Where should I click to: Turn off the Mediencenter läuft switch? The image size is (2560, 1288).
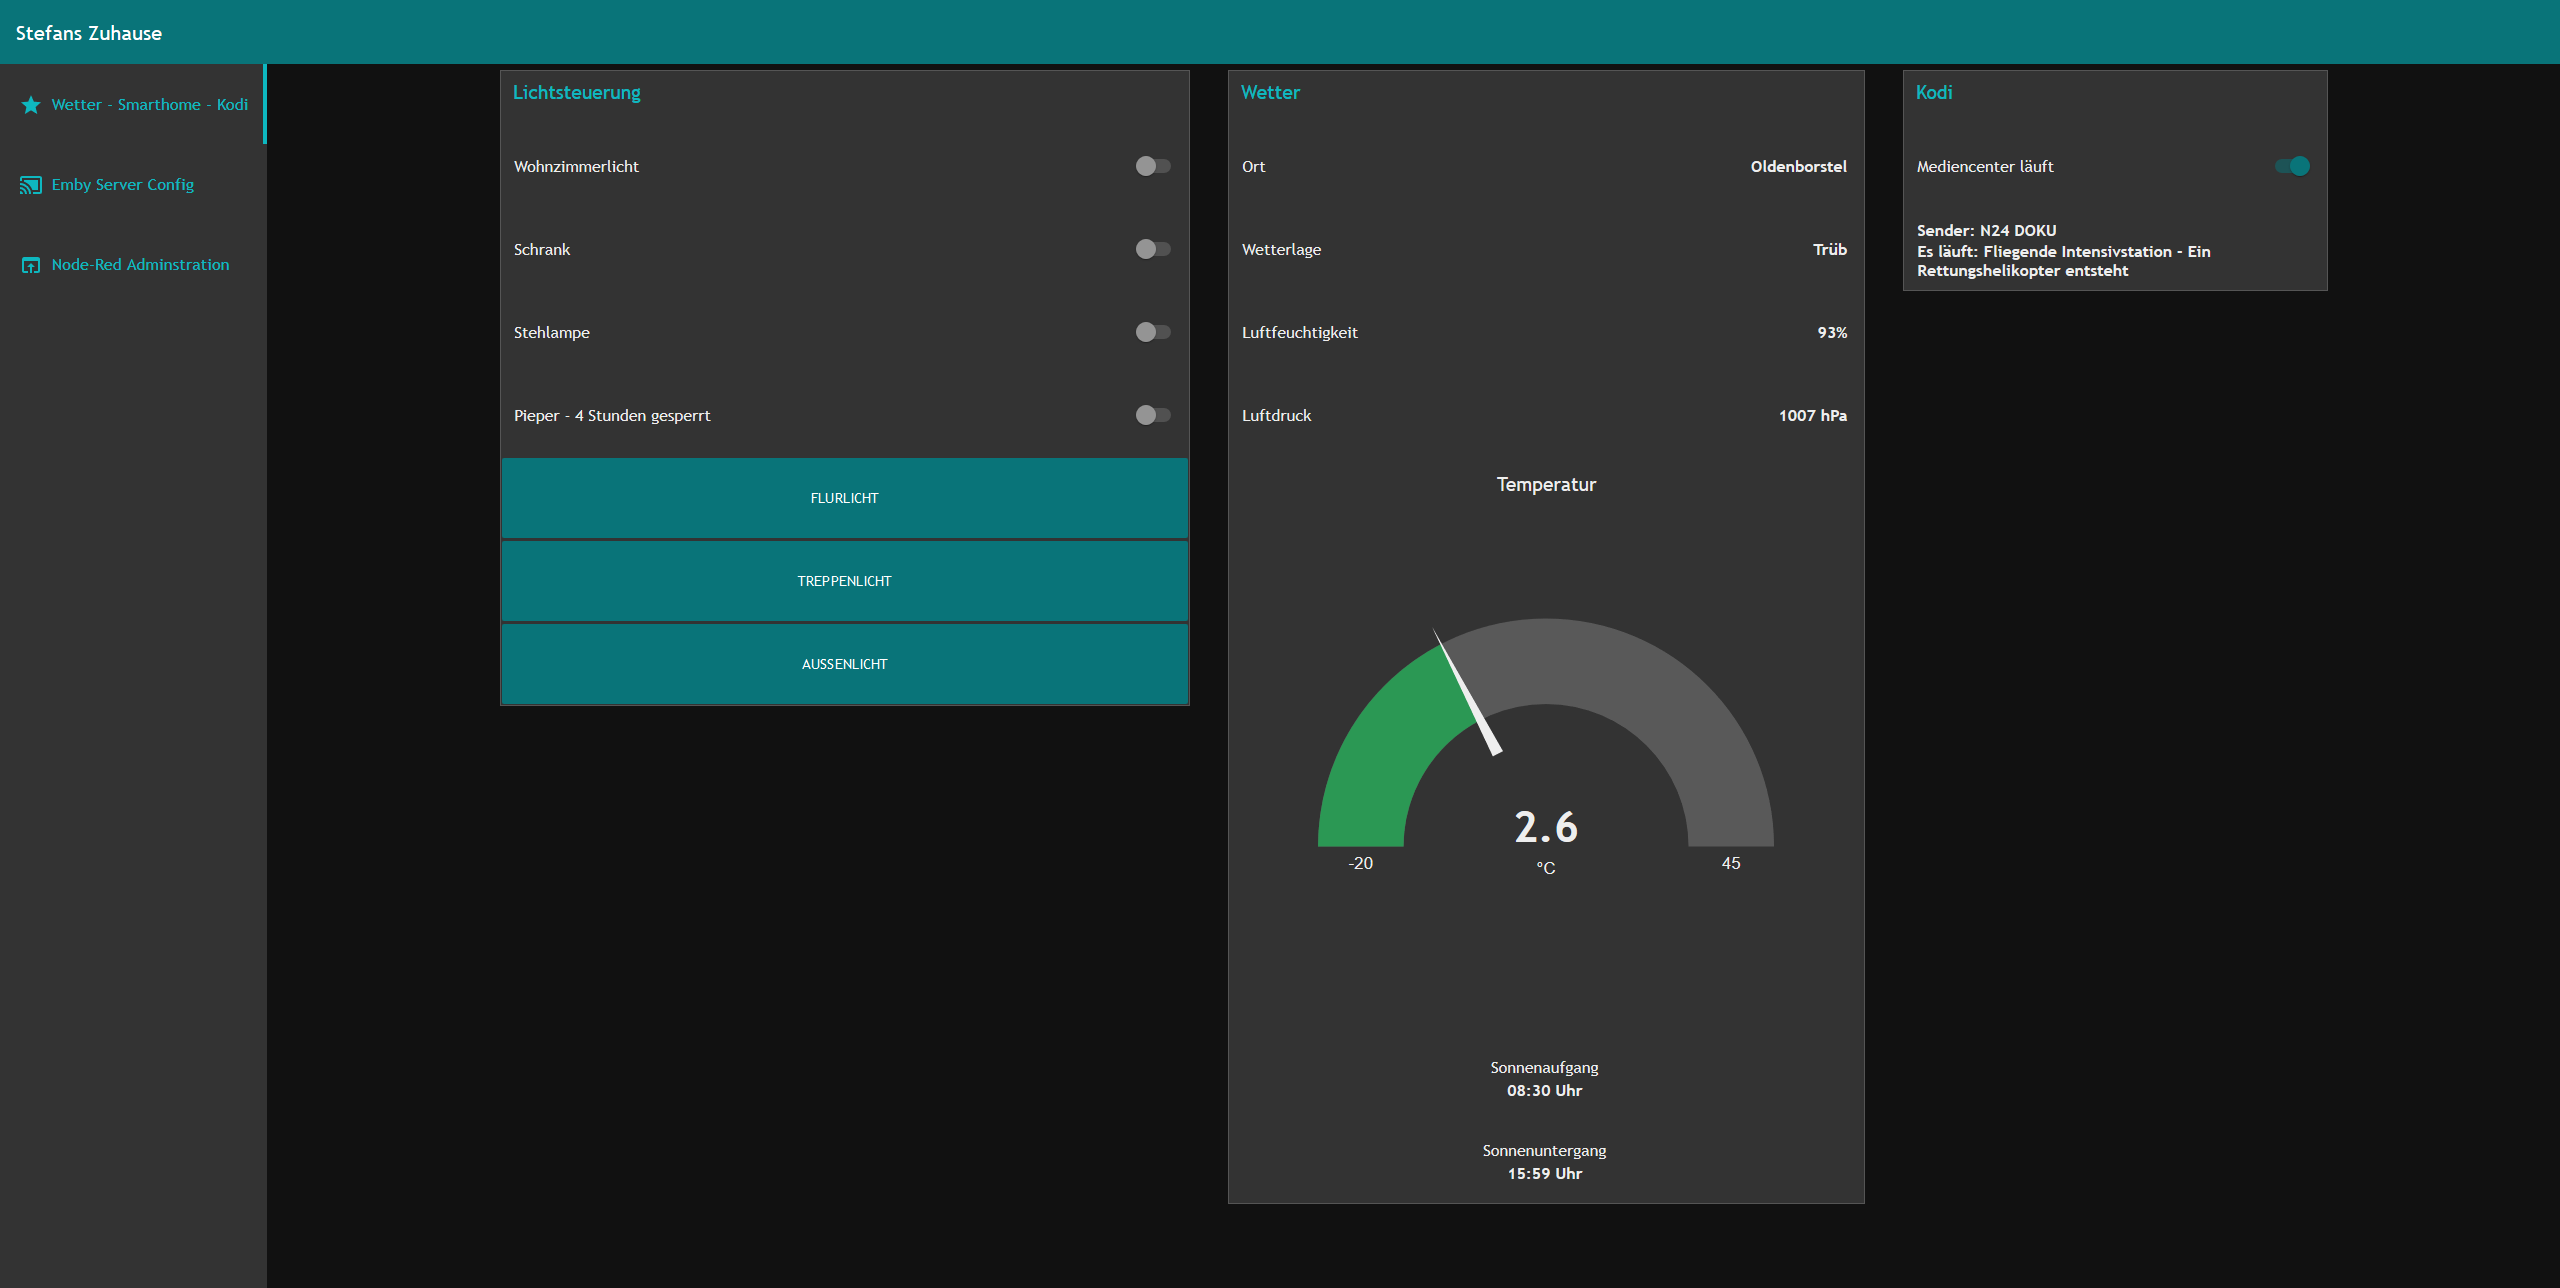coord(2292,166)
